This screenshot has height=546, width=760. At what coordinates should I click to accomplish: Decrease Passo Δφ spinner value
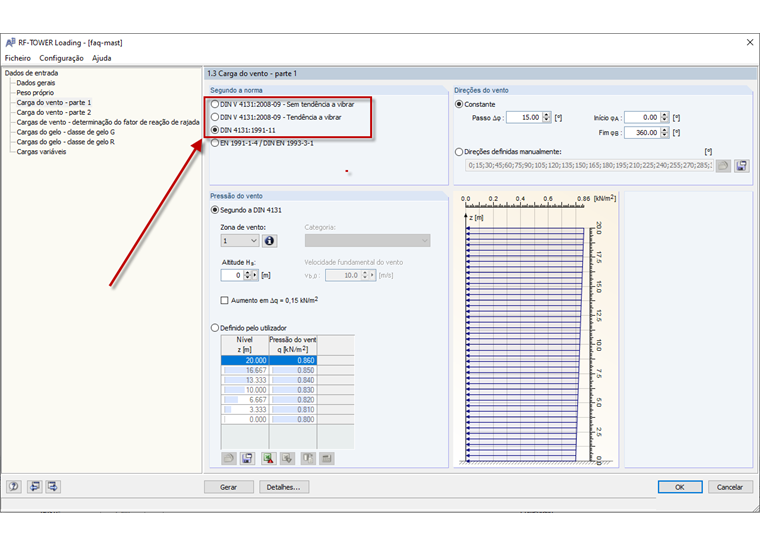(547, 120)
